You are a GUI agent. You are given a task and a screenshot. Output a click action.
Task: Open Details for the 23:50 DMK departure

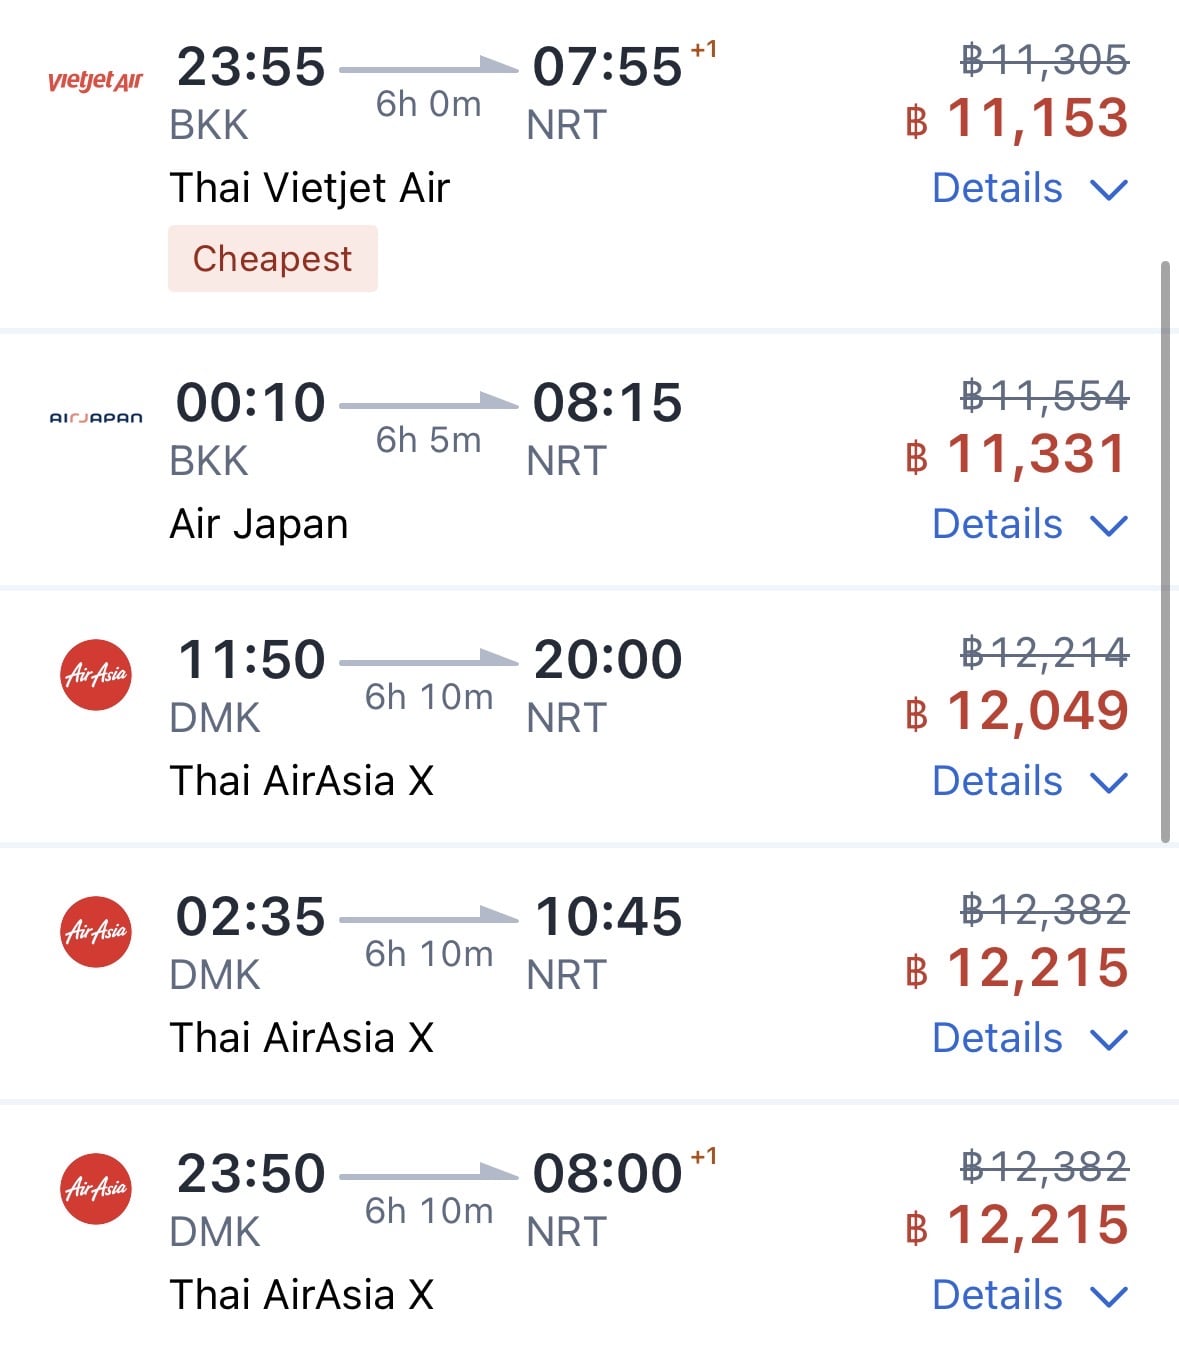click(x=1029, y=1295)
